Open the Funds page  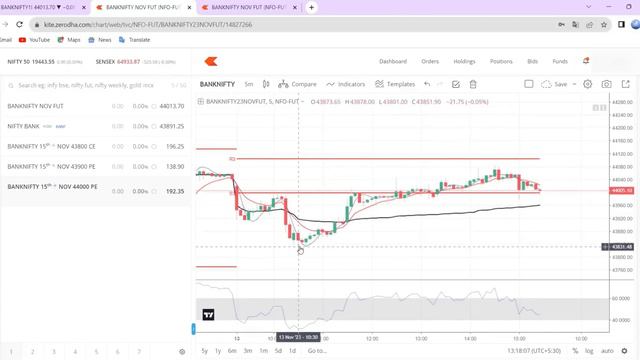pyautogui.click(x=560, y=61)
